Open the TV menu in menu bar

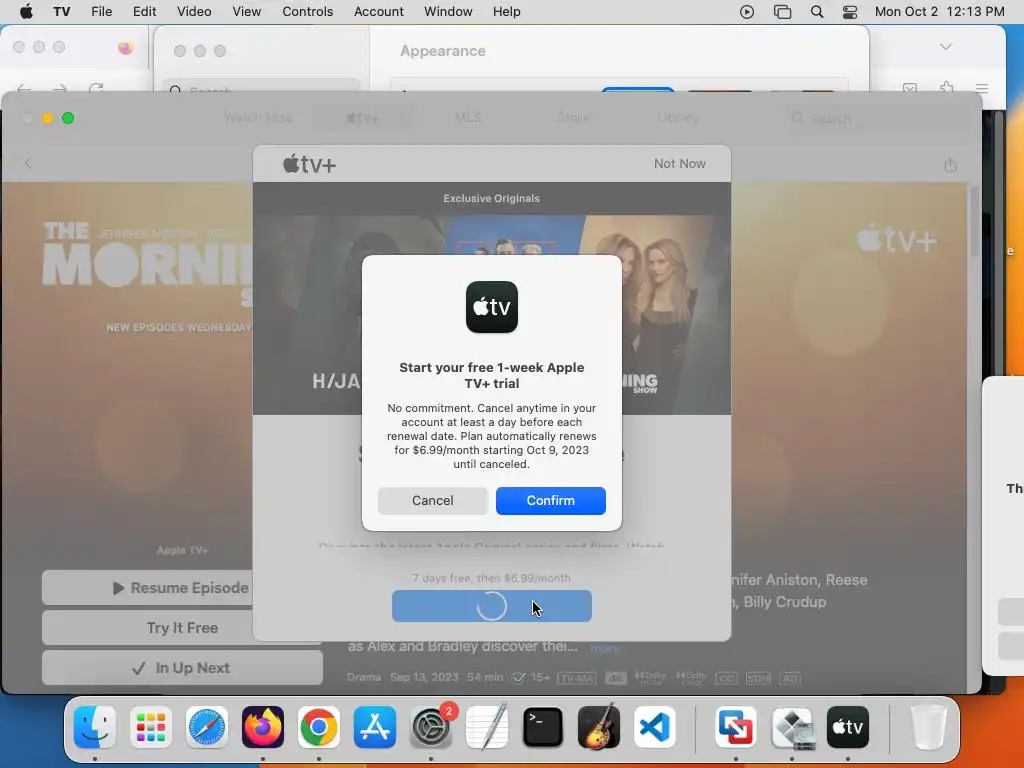pyautogui.click(x=61, y=11)
